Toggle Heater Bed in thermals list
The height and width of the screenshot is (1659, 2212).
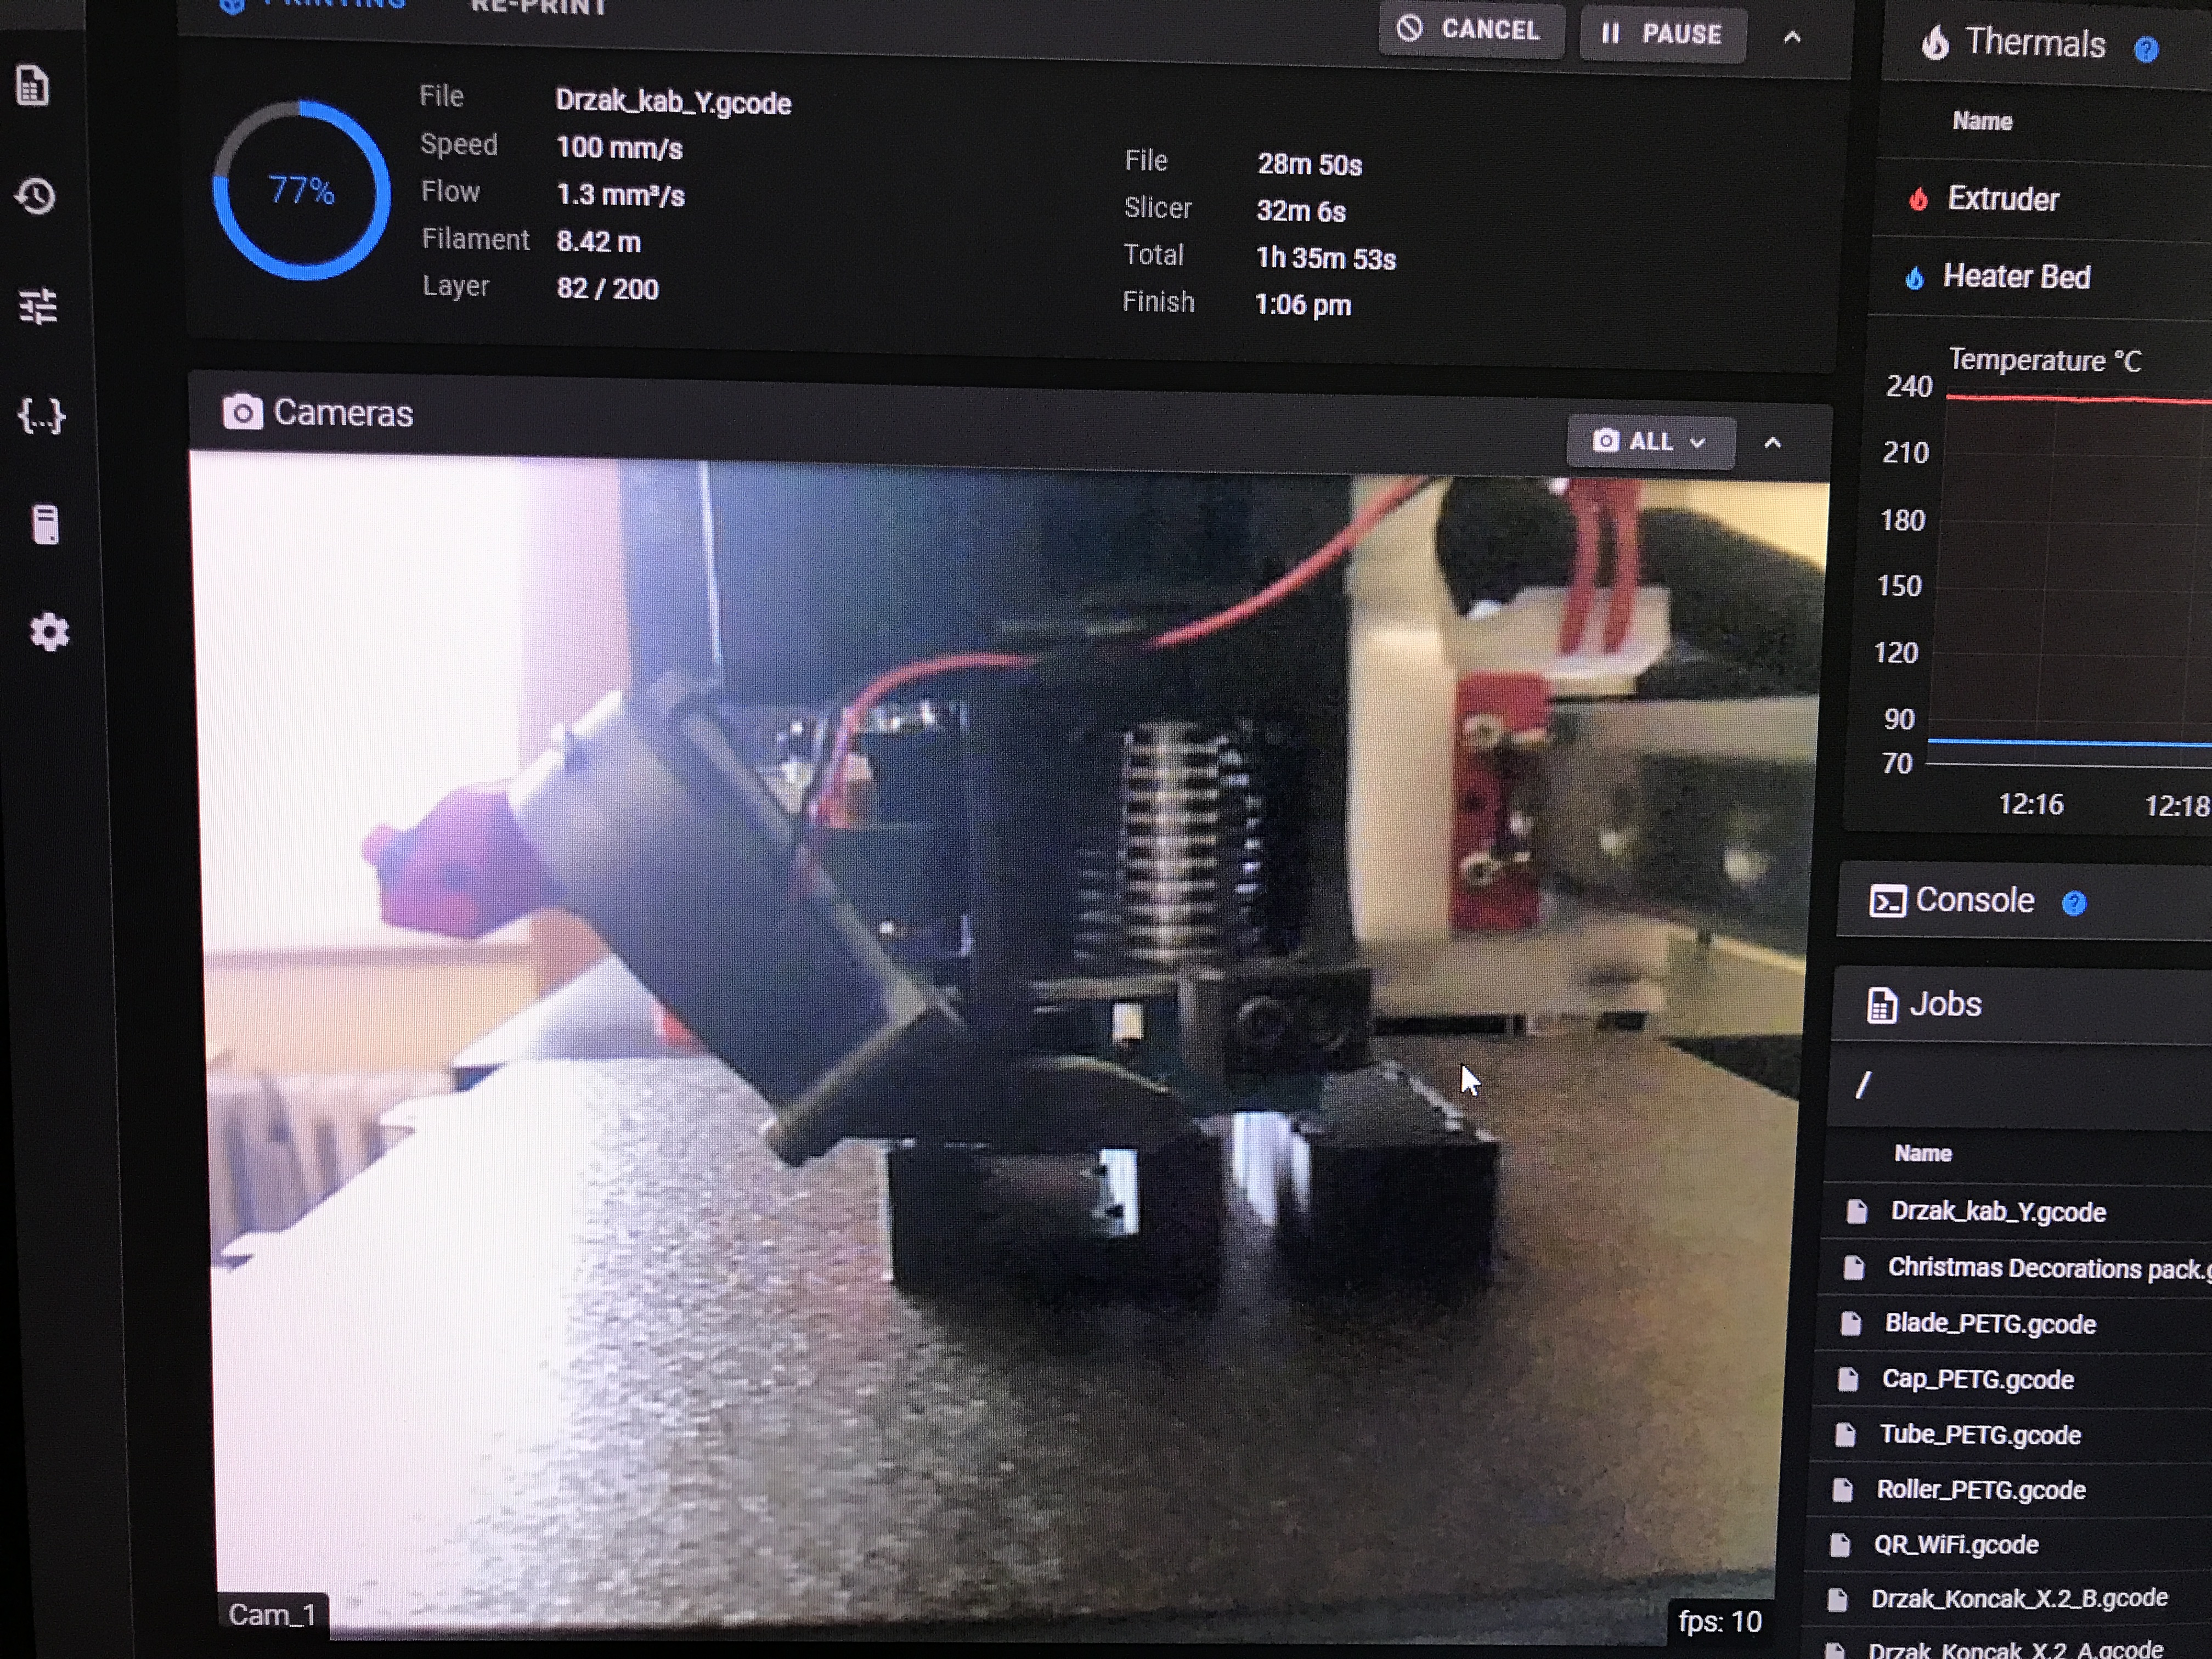(2015, 277)
